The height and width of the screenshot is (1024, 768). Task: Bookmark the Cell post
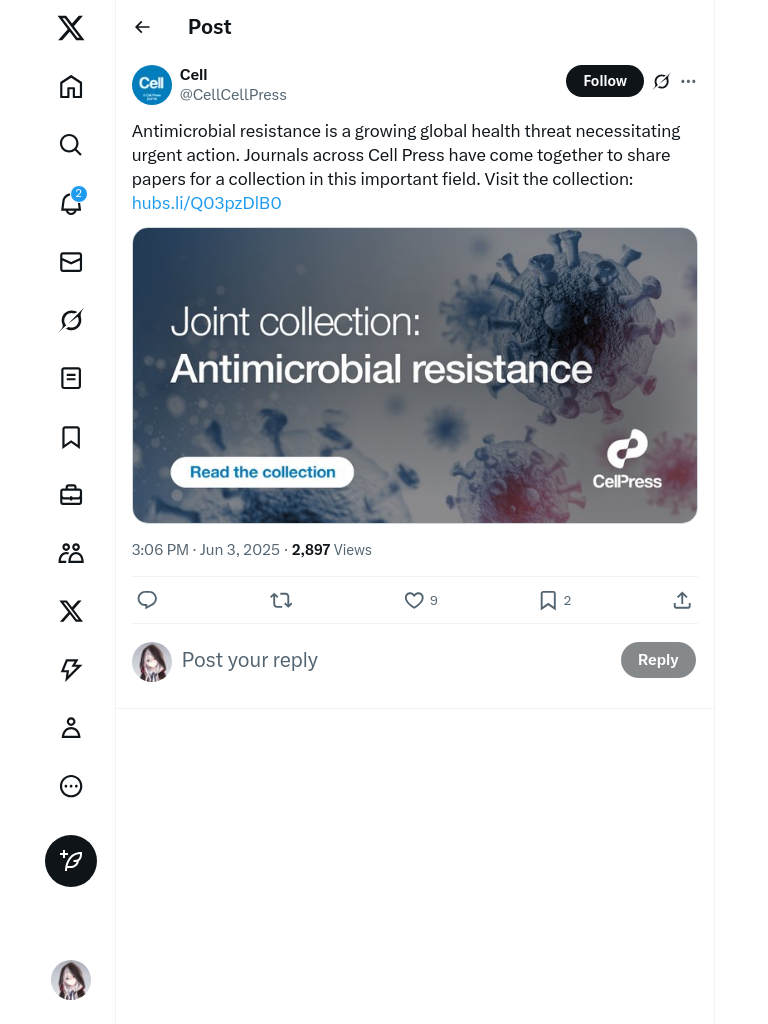click(x=548, y=600)
